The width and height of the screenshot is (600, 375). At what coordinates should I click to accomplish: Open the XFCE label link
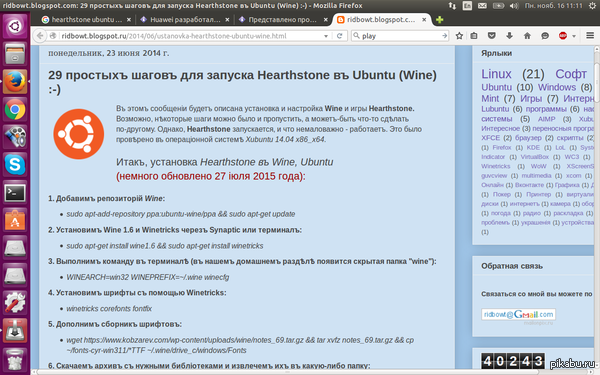tap(491, 138)
